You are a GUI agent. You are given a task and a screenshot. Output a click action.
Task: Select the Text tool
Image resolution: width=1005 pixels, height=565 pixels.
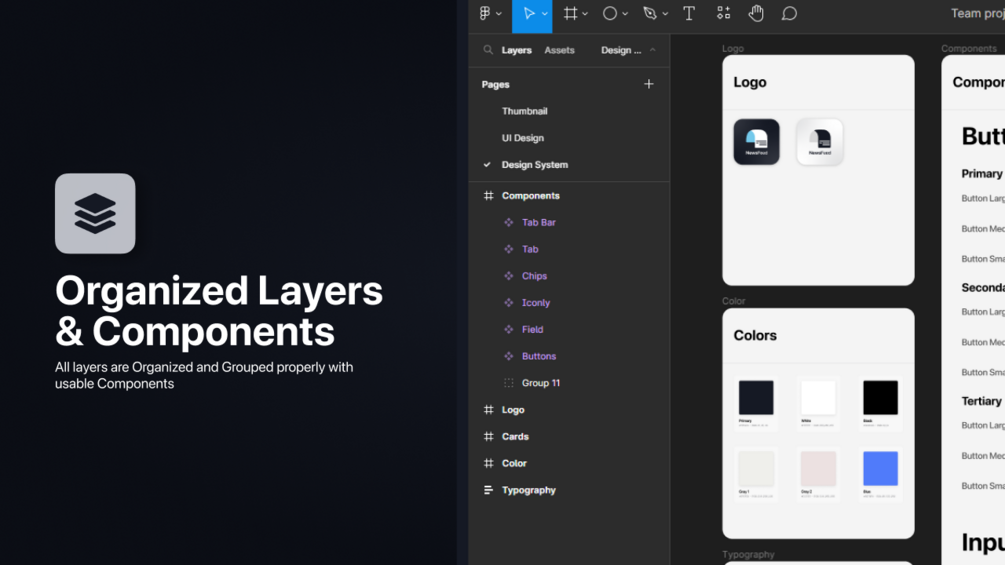[689, 13]
